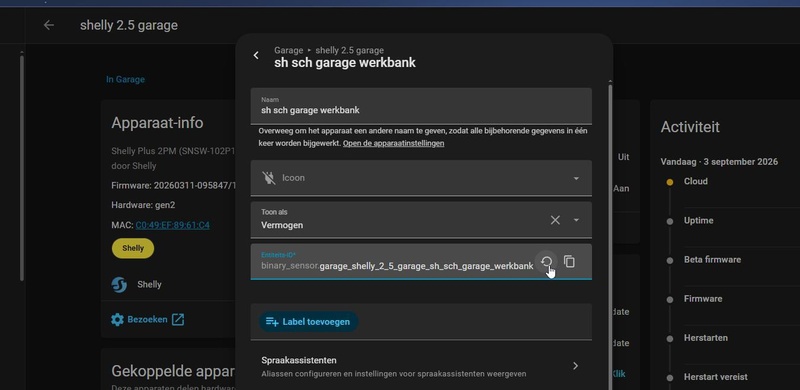Select the 'Vandaag · 3 september 2026' date
The image size is (800, 390).
tap(719, 162)
